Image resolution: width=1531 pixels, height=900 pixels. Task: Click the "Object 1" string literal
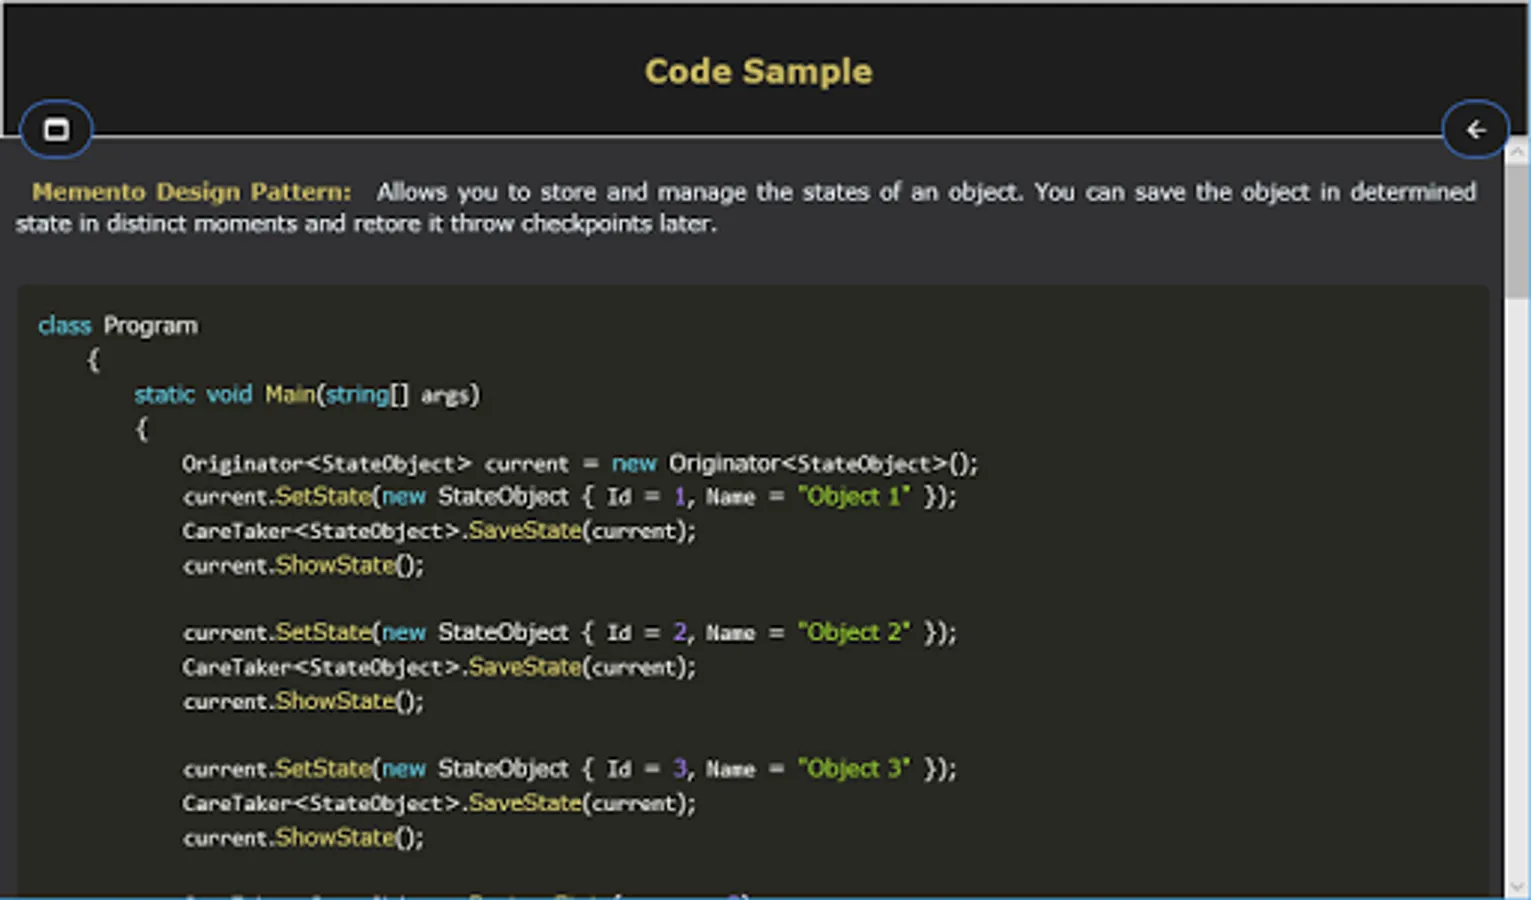pyautogui.click(x=854, y=497)
